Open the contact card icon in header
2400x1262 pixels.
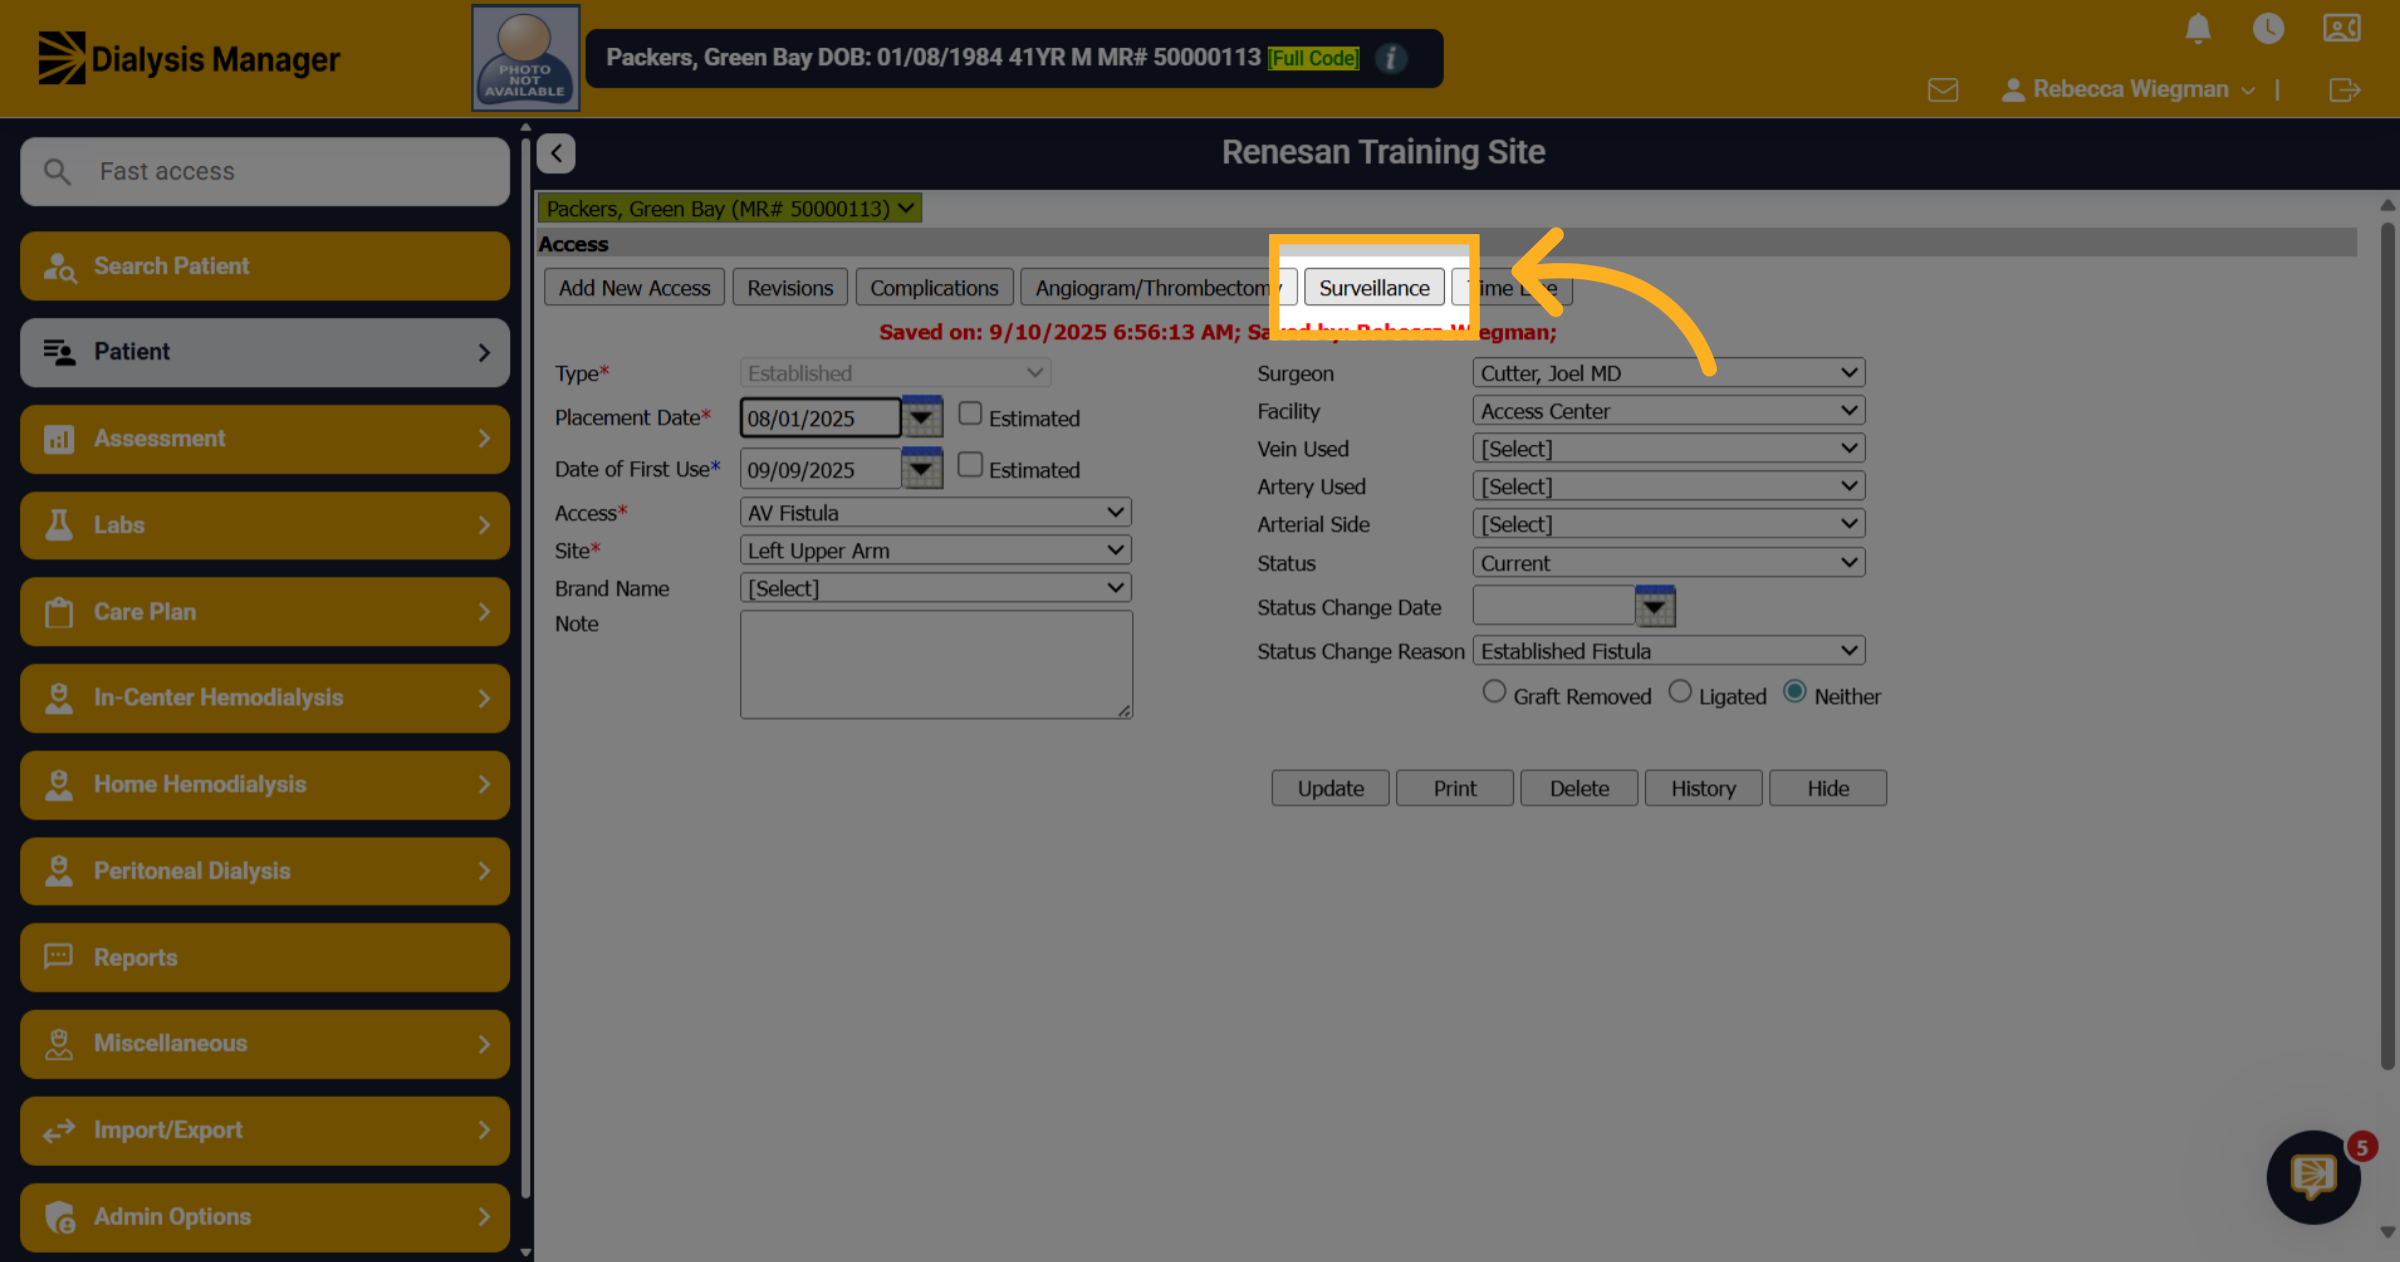click(2341, 28)
